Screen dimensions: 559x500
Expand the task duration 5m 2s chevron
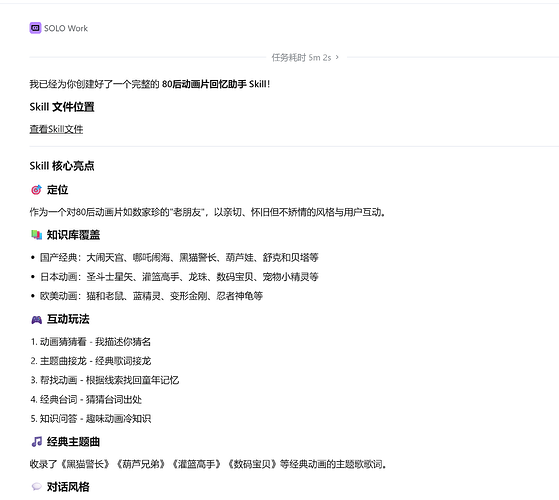[337, 57]
